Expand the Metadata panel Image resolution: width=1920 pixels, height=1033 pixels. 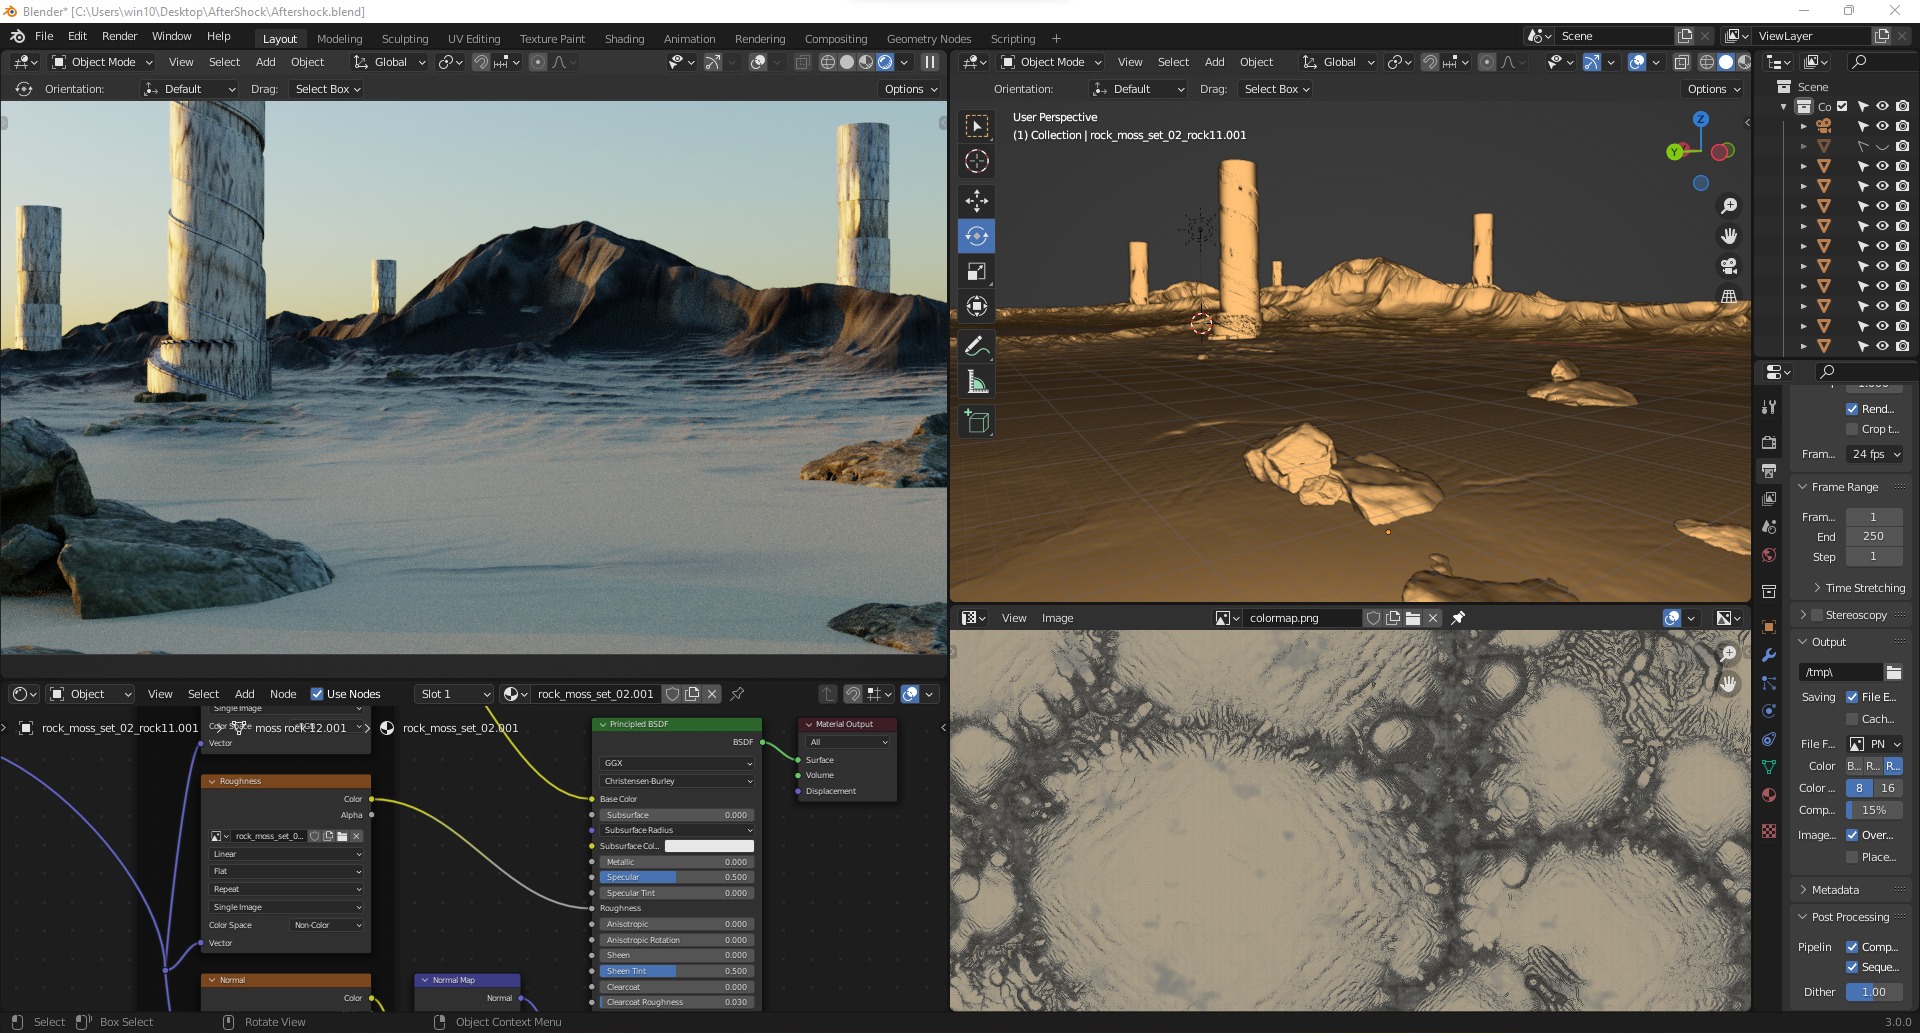pos(1835,890)
